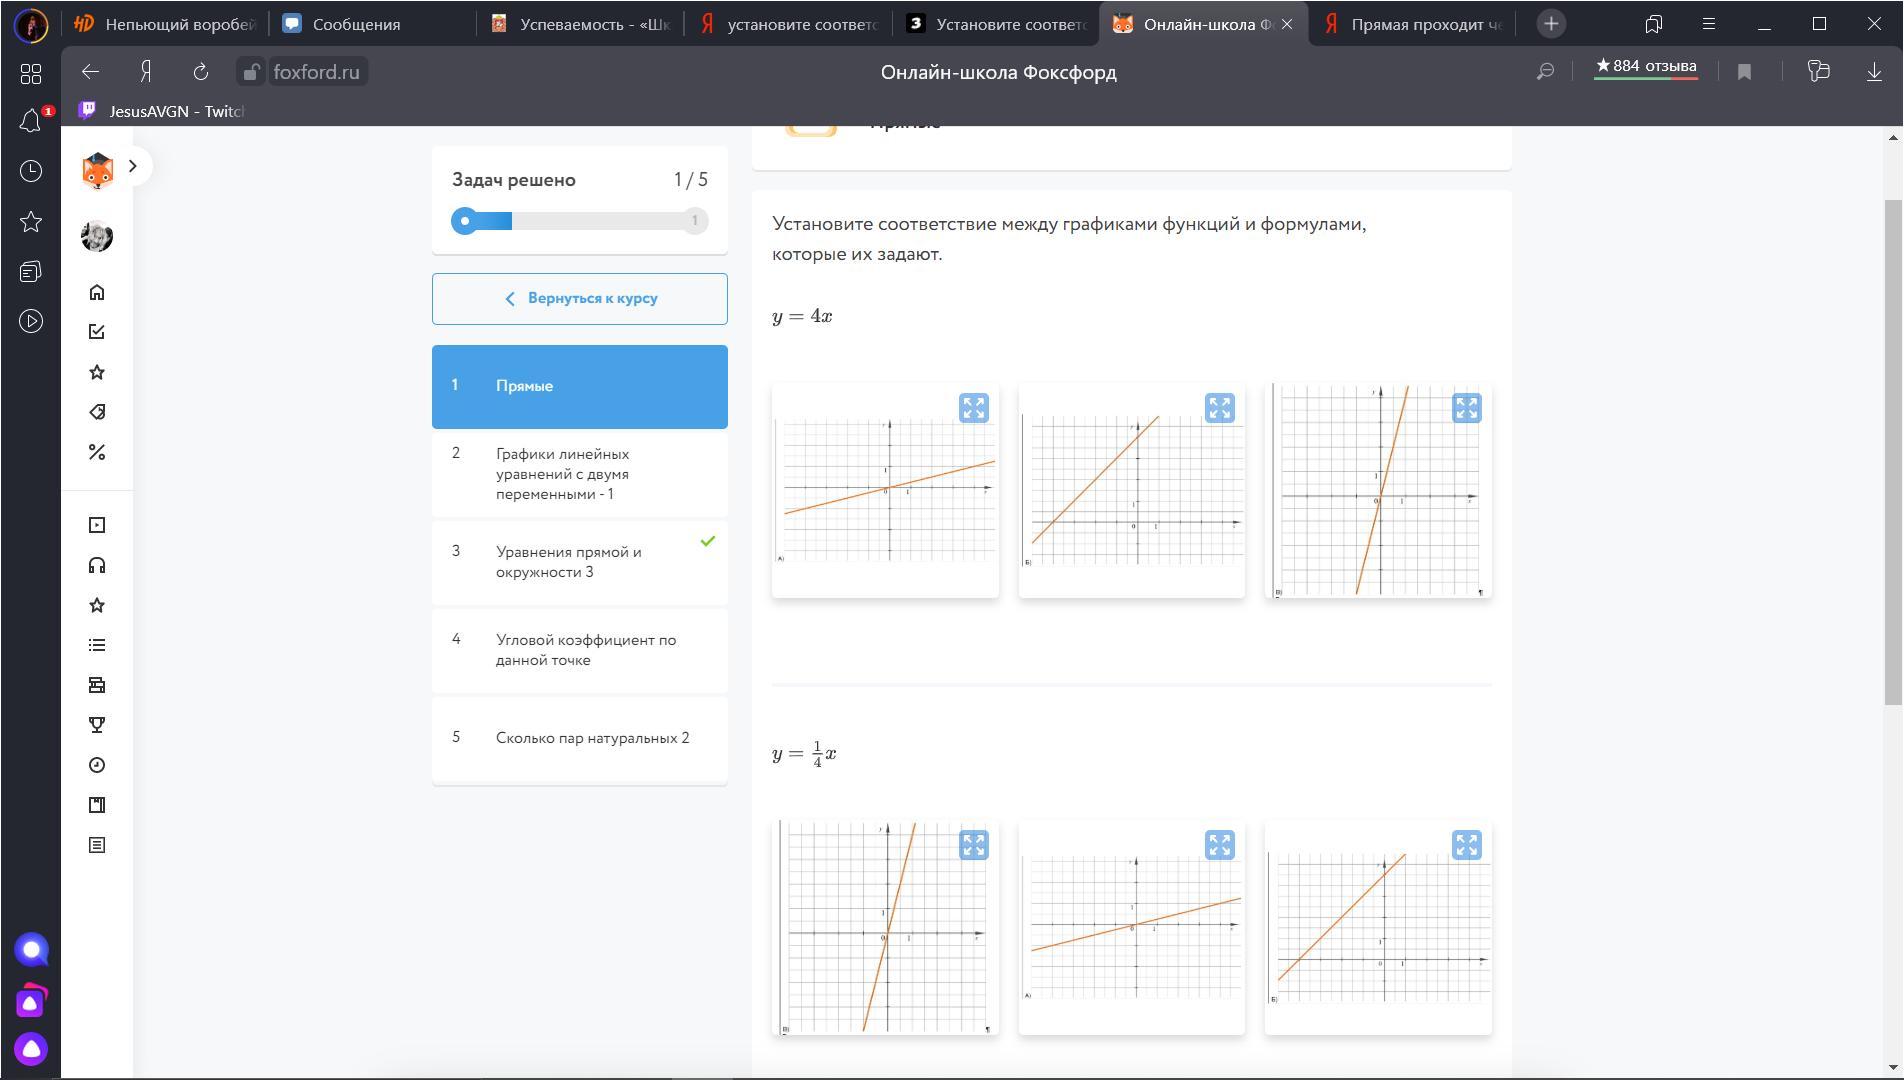Open the Alice assistant icon

click(x=31, y=1049)
